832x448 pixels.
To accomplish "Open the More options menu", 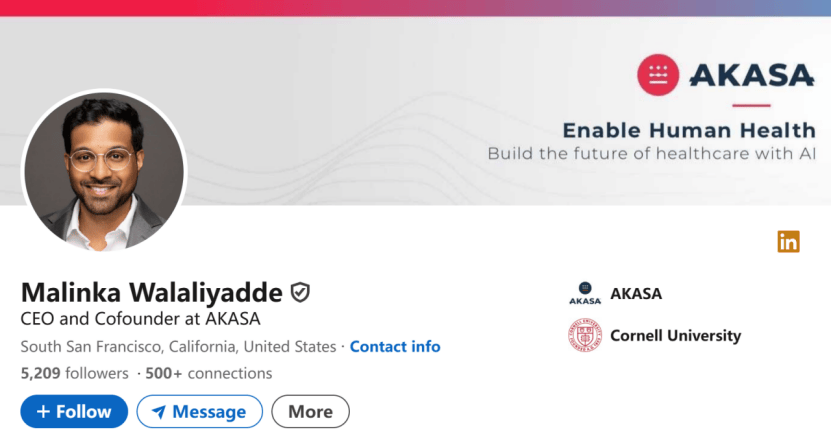I will click(310, 411).
